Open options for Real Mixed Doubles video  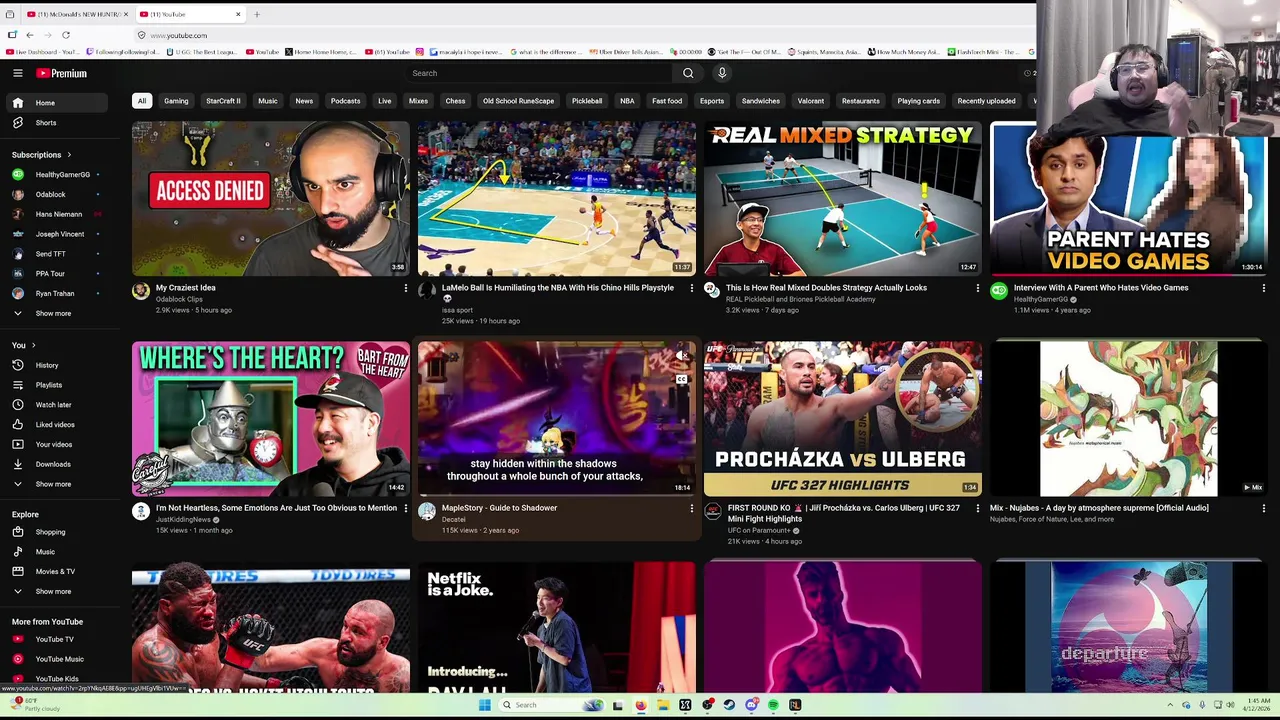click(977, 288)
